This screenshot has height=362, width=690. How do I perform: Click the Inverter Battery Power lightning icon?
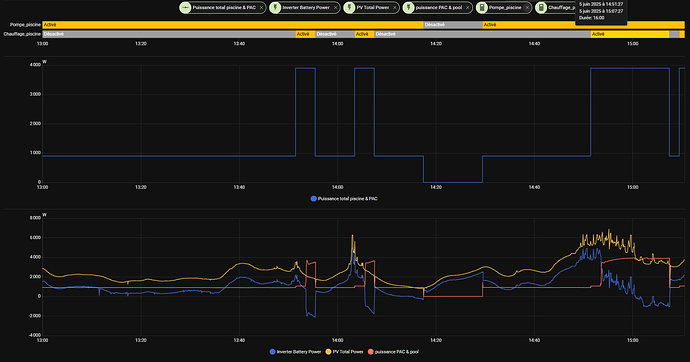(275, 7)
